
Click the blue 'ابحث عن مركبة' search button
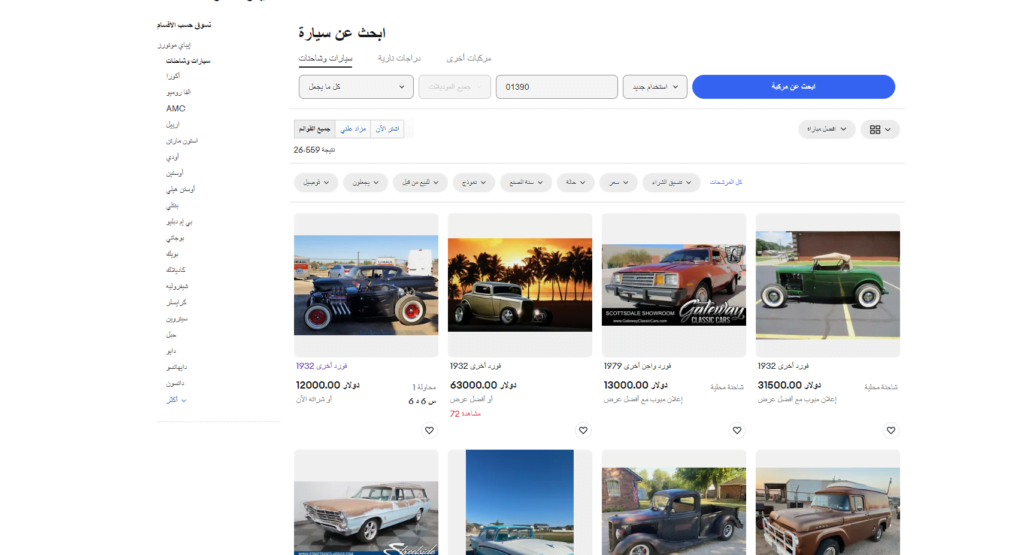(793, 87)
